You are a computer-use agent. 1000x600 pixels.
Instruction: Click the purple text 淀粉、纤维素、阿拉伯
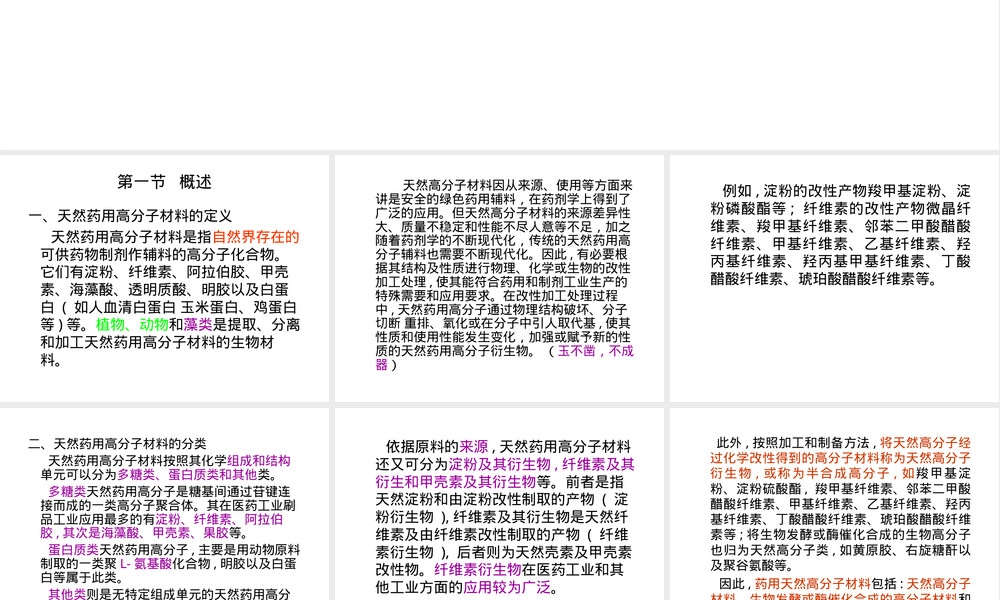tap(219, 520)
